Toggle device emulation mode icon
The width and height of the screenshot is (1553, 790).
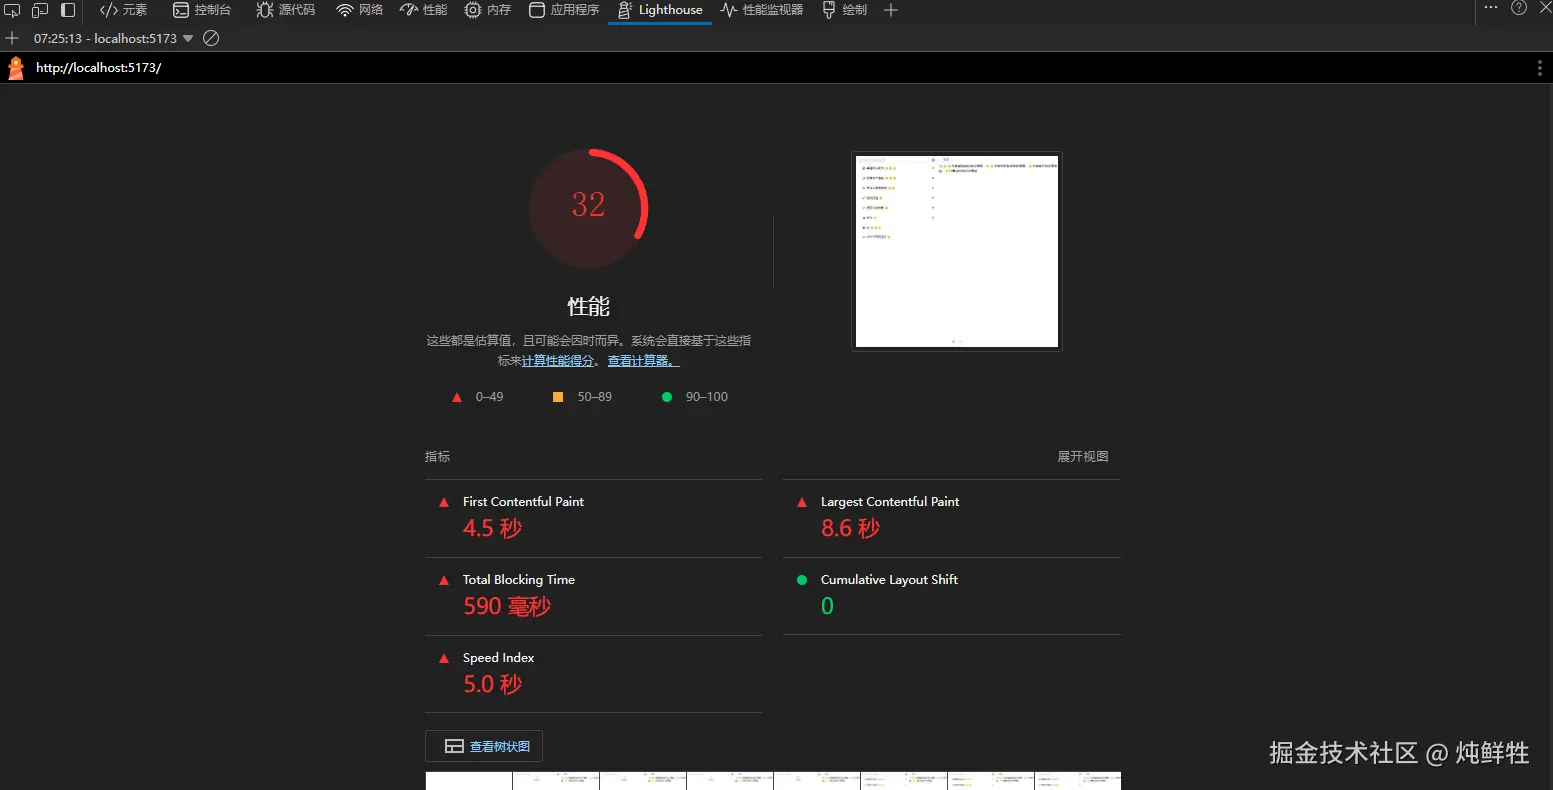pyautogui.click(x=40, y=10)
